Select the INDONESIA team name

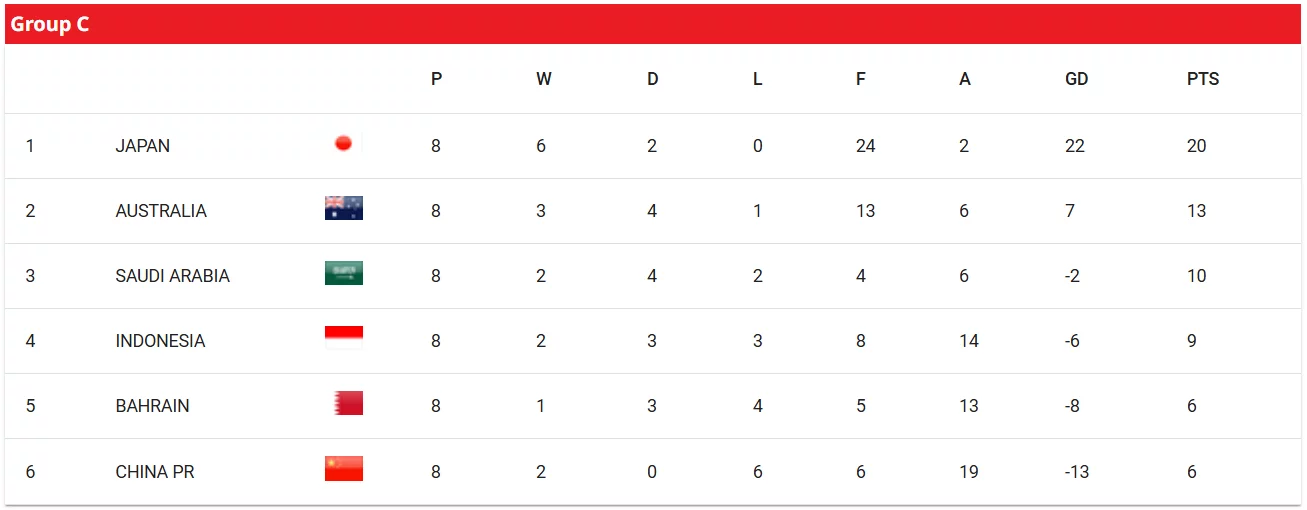click(x=160, y=341)
